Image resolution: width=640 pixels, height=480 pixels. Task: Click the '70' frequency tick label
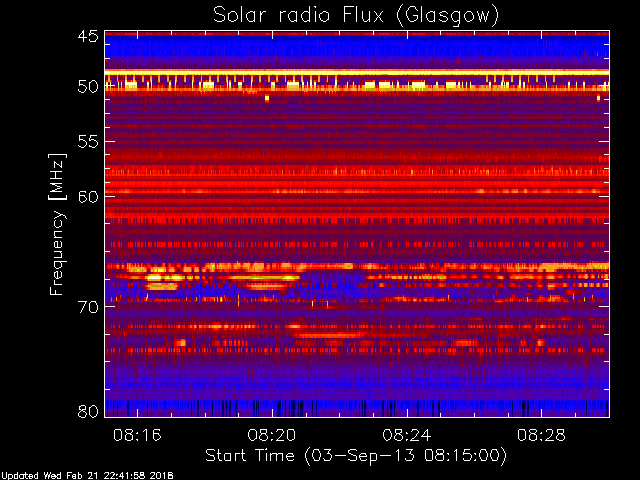[88, 307]
